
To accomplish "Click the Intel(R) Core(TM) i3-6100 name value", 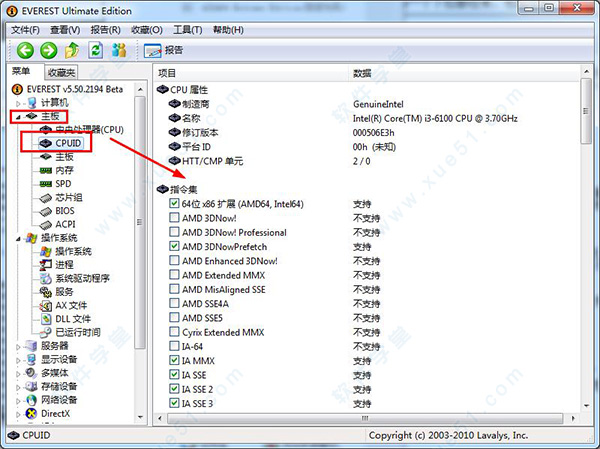I will tap(435, 119).
